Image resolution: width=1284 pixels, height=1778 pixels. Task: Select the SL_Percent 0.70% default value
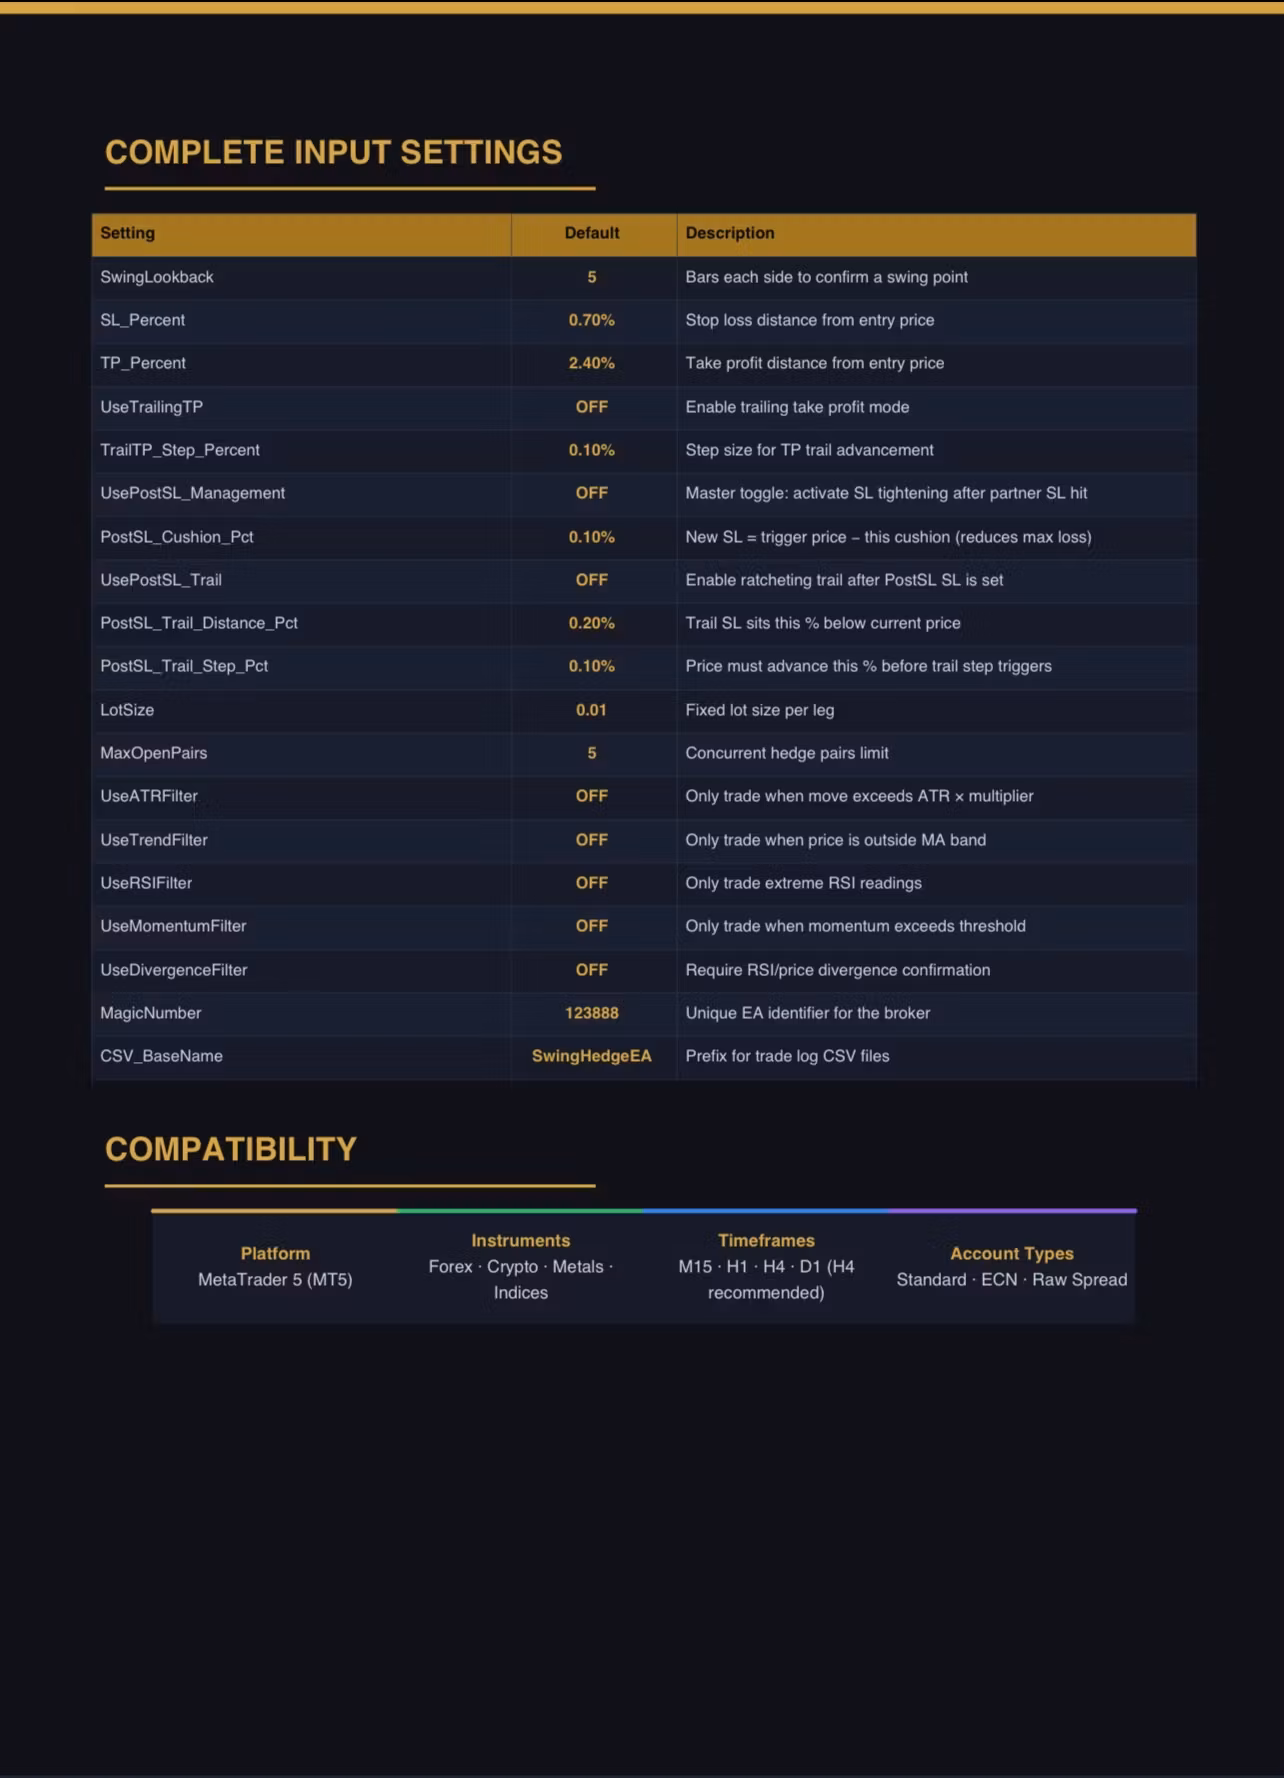tap(592, 320)
